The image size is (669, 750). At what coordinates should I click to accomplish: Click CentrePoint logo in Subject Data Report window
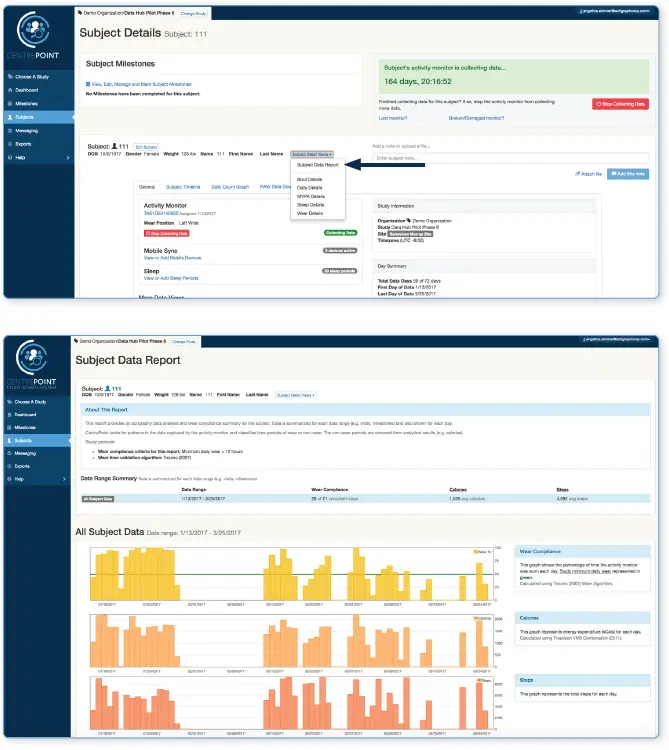click(32, 364)
